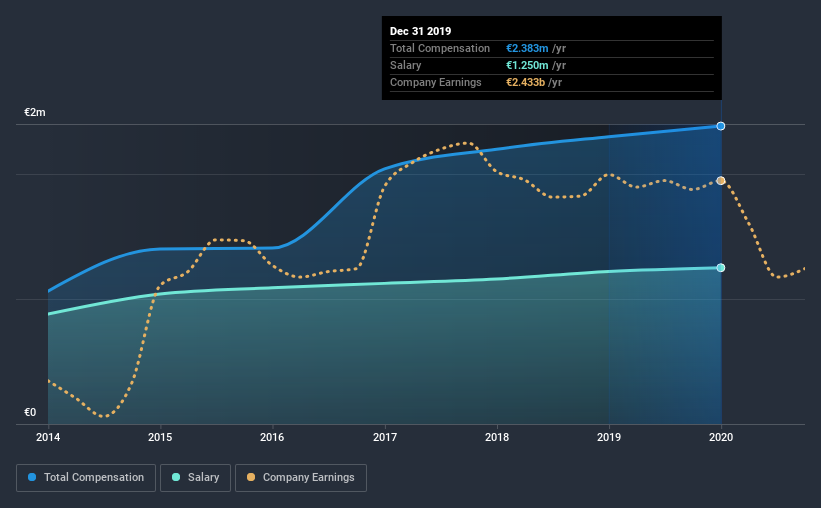The image size is (821, 508).
Task: Select the Company Earnings data point at 2020
Action: point(721,181)
